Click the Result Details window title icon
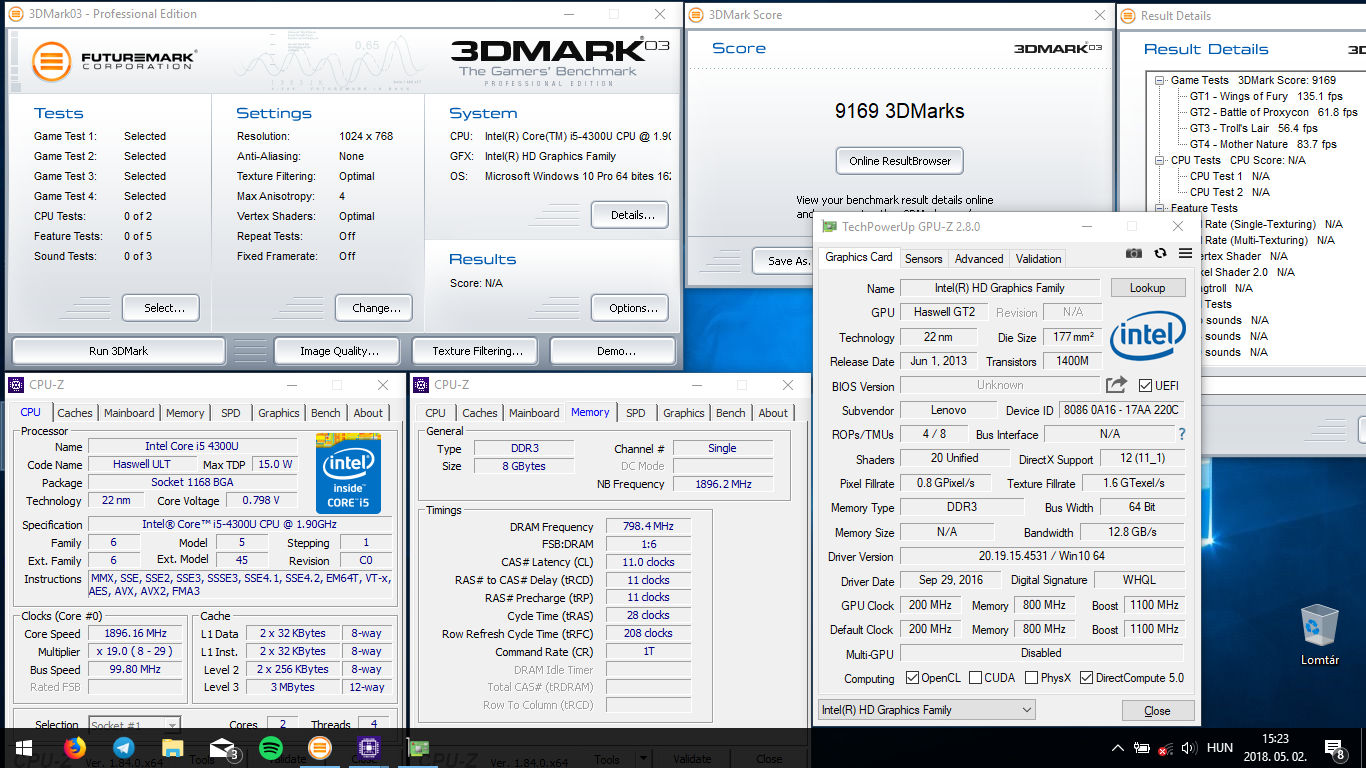1366x768 pixels. click(1129, 15)
